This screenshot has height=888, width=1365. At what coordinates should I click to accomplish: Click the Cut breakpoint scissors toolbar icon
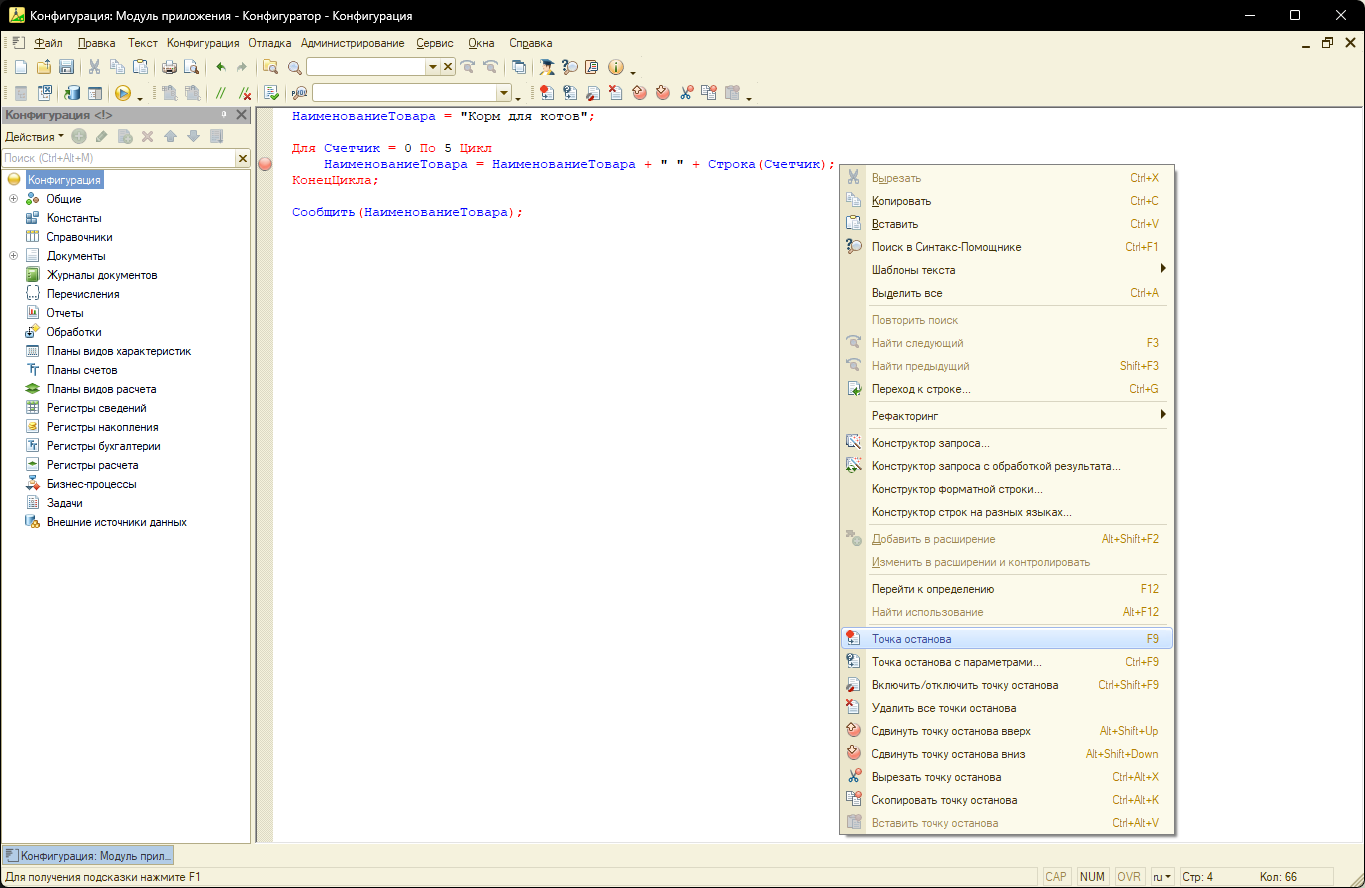point(686,93)
